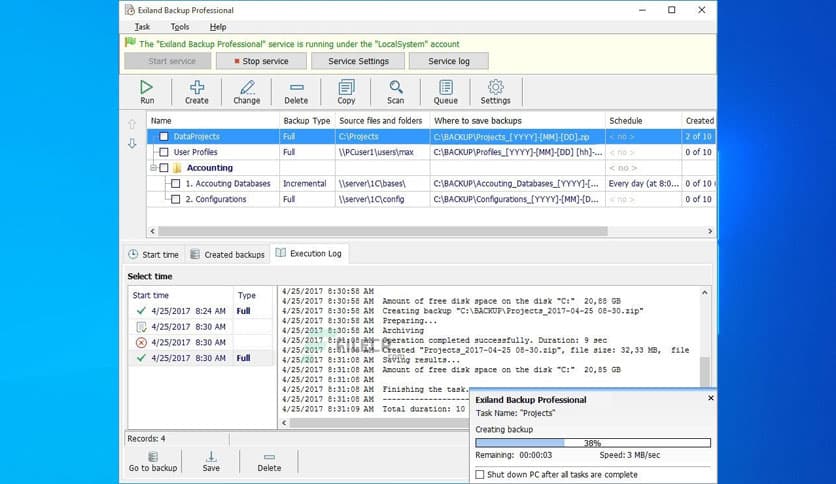
Task: Click the Start time column header in log list
Action: coord(180,295)
